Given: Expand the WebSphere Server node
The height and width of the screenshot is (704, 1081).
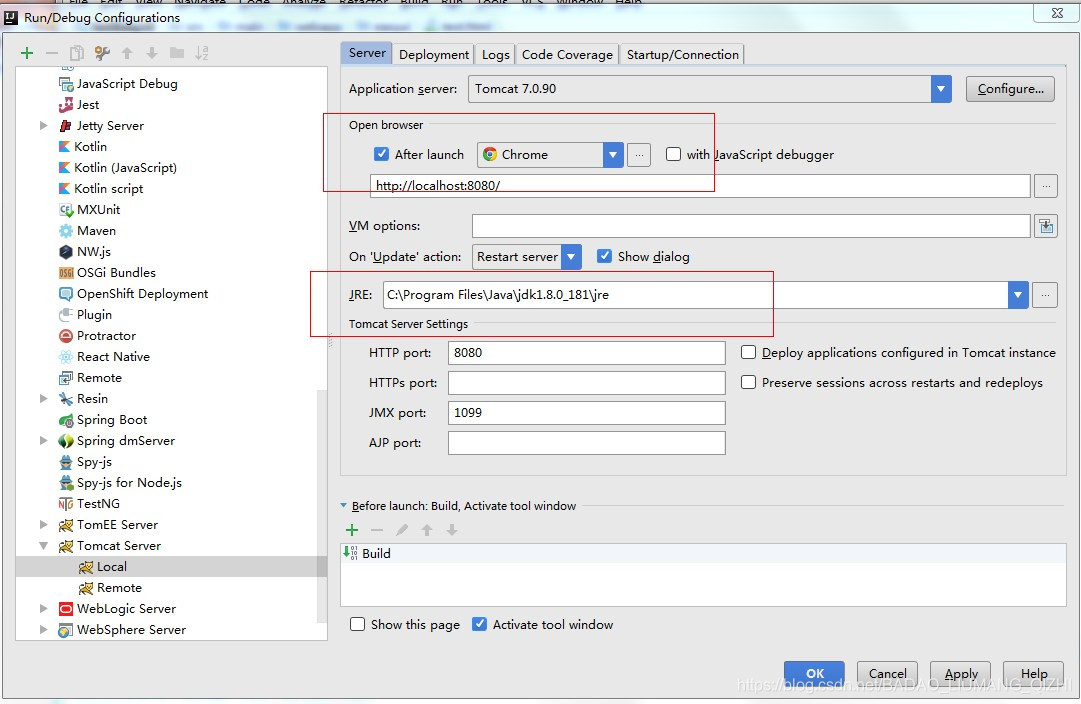Looking at the screenshot, I should (x=43, y=630).
